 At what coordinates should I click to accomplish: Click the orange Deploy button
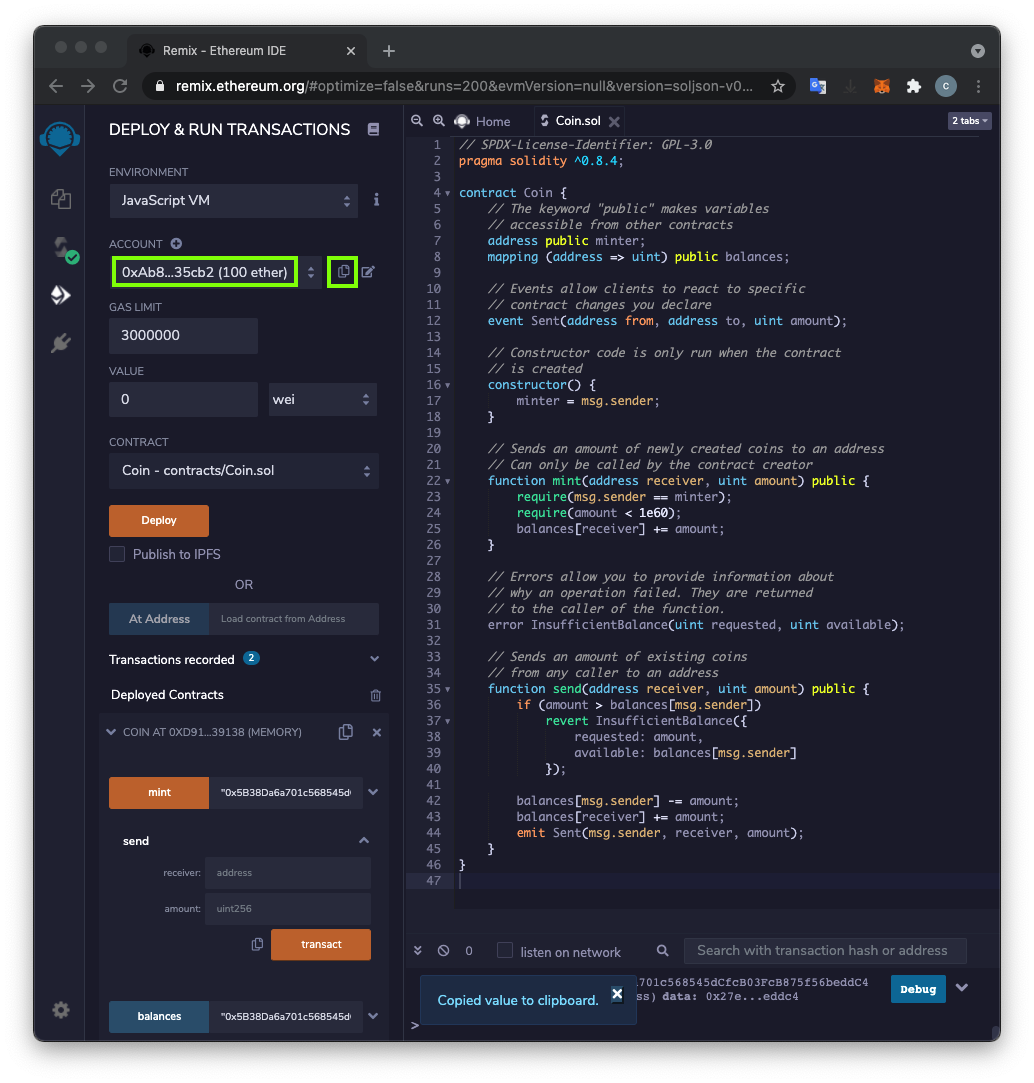pos(159,520)
